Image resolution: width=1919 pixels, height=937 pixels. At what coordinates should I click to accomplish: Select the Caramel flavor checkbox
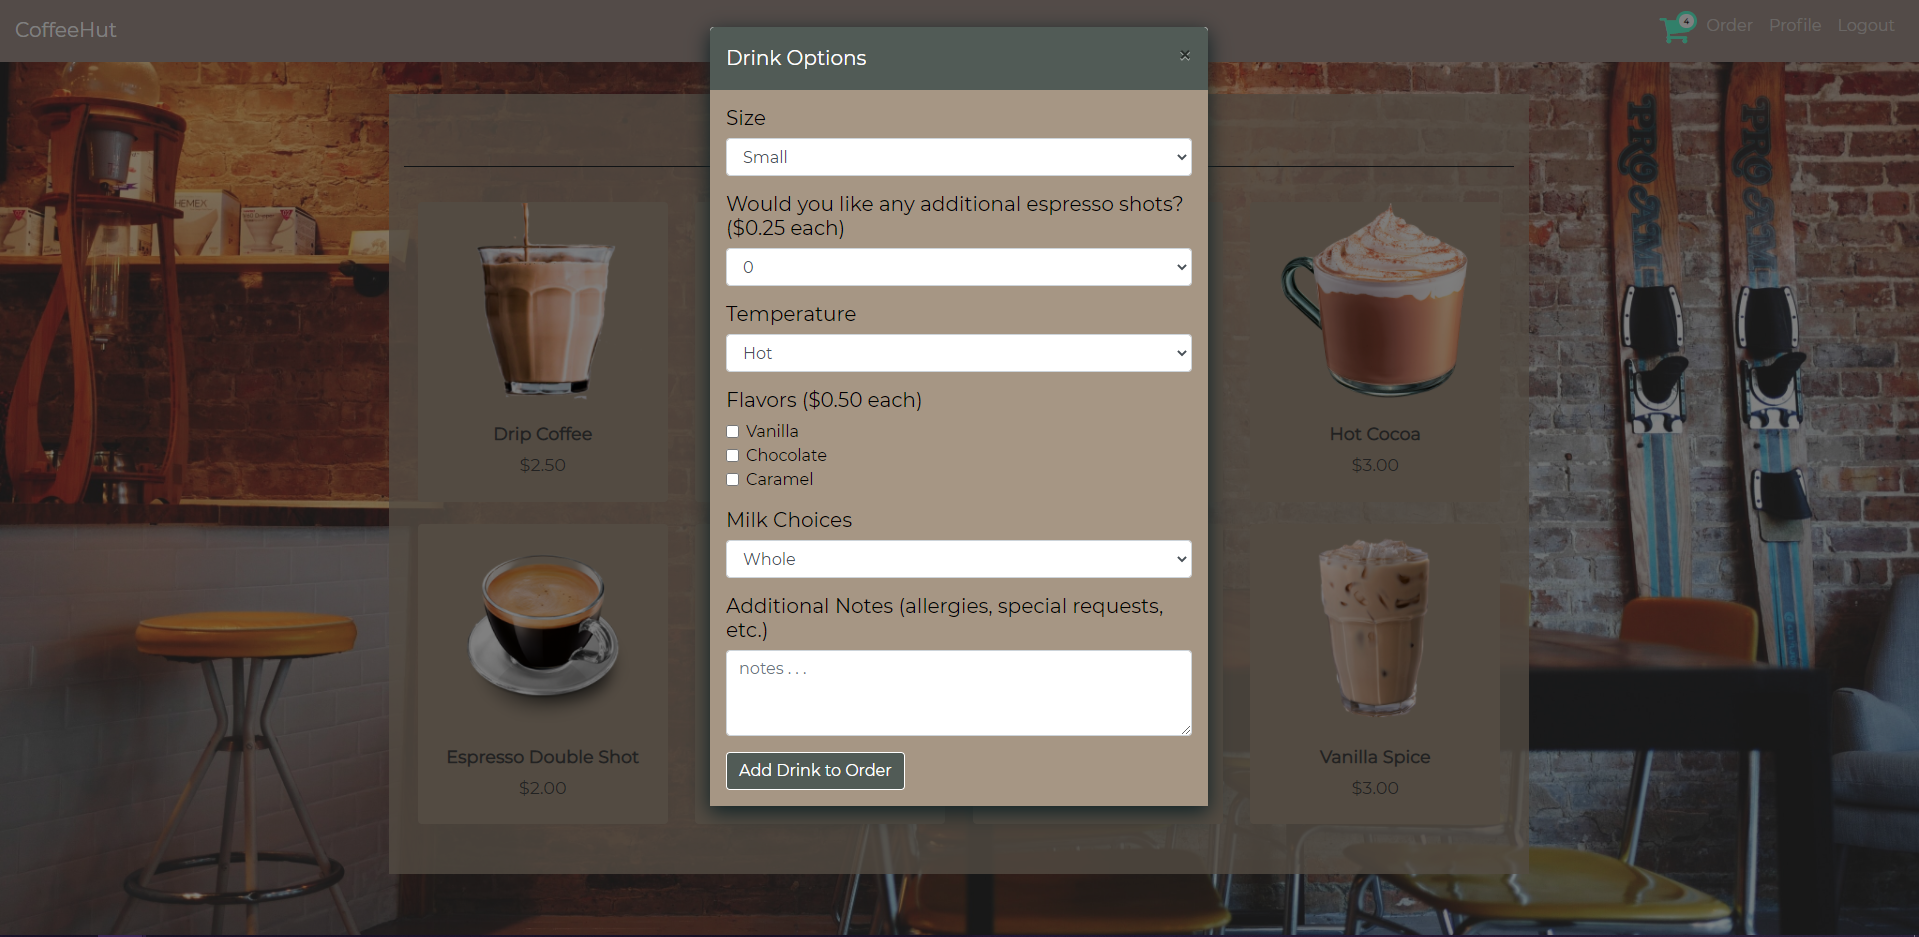click(x=732, y=479)
